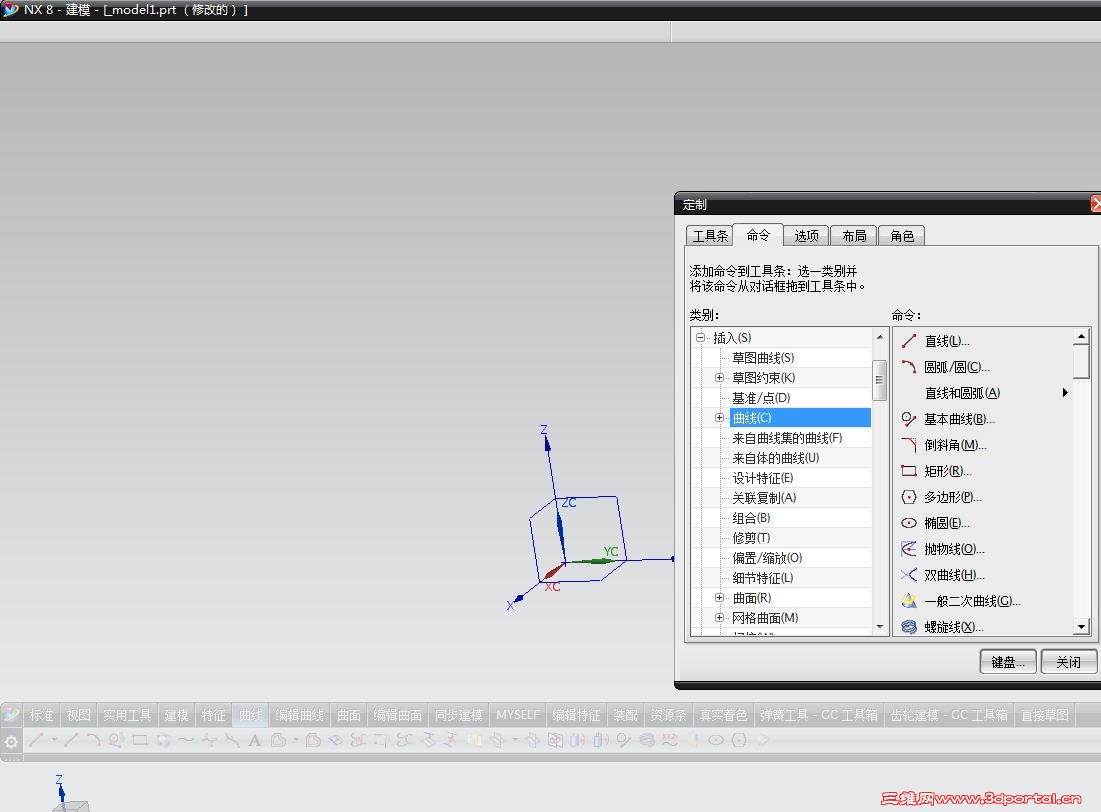Screen dimensions: 1101x812
Task: Click the 圆弧/圆(C) arc command icon
Action: 909,367
